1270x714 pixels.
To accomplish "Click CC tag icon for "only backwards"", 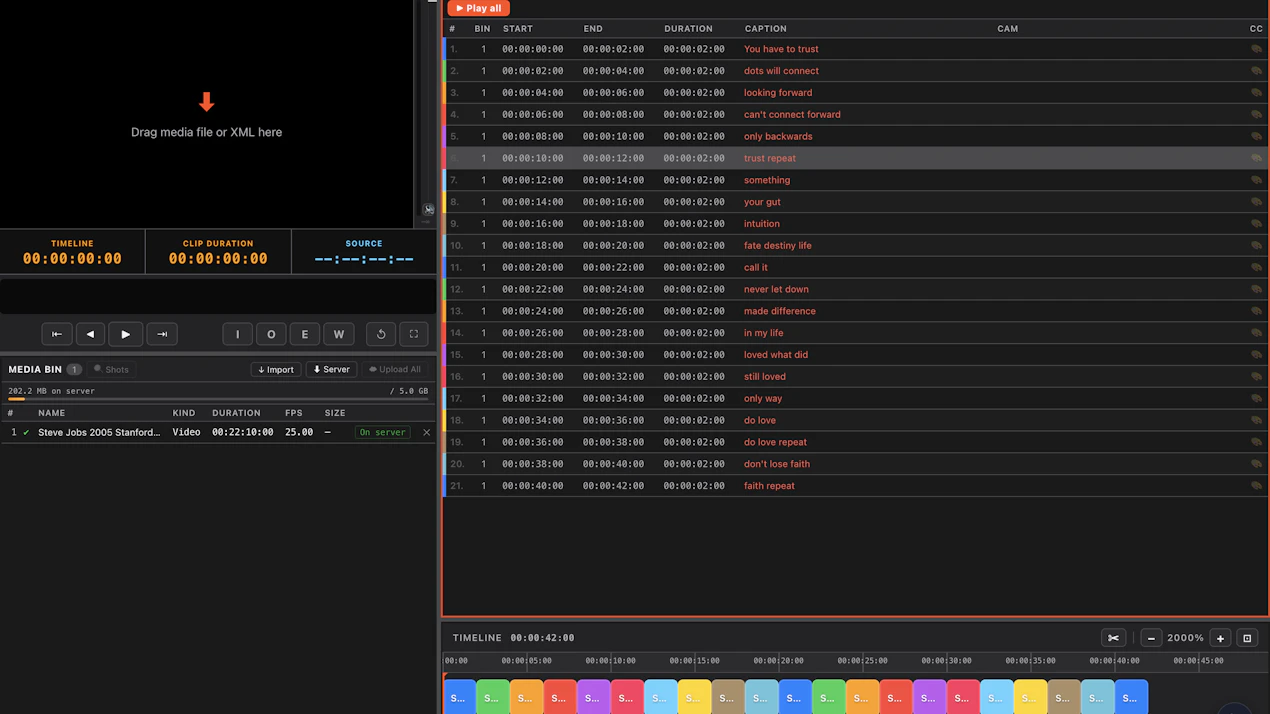I will coord(1256,136).
